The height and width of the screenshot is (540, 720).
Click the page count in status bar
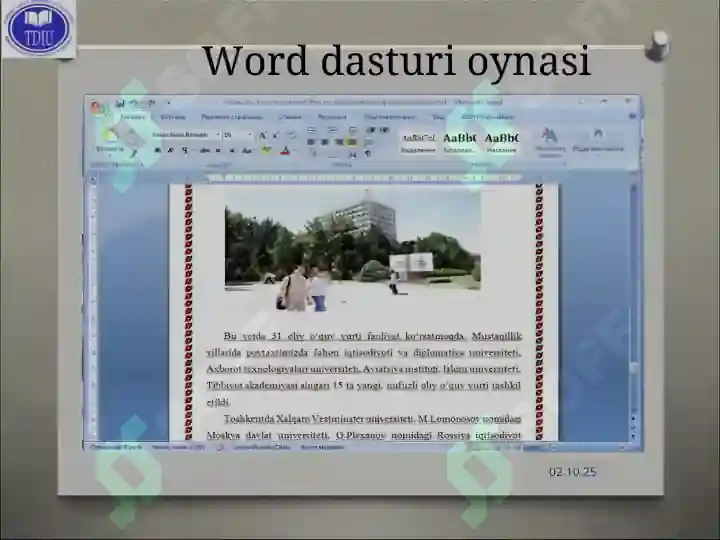point(116,447)
